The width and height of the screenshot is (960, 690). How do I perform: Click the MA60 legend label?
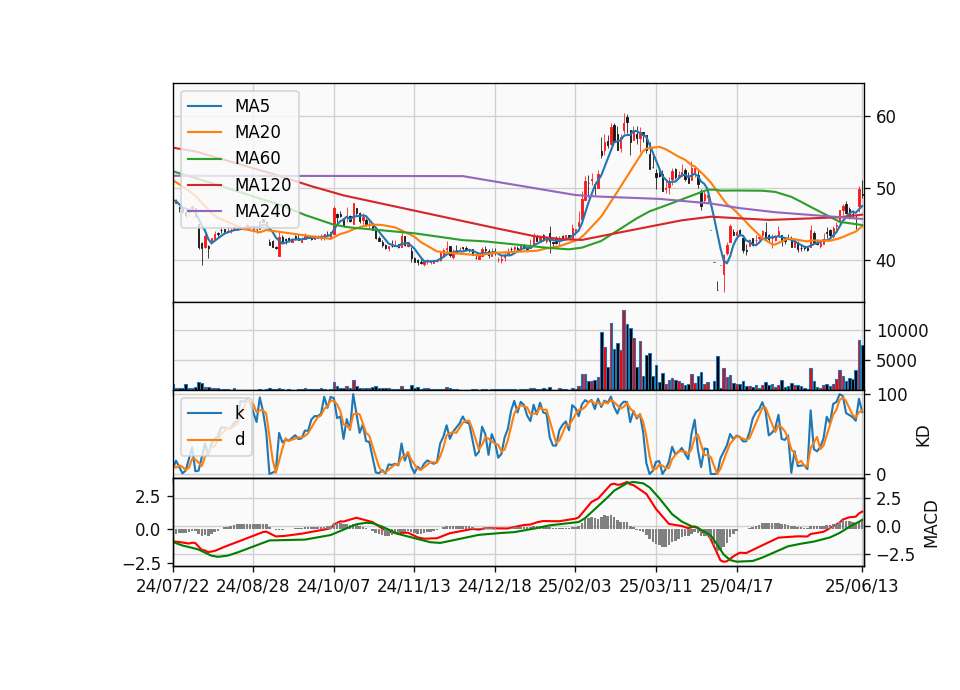click(257, 158)
